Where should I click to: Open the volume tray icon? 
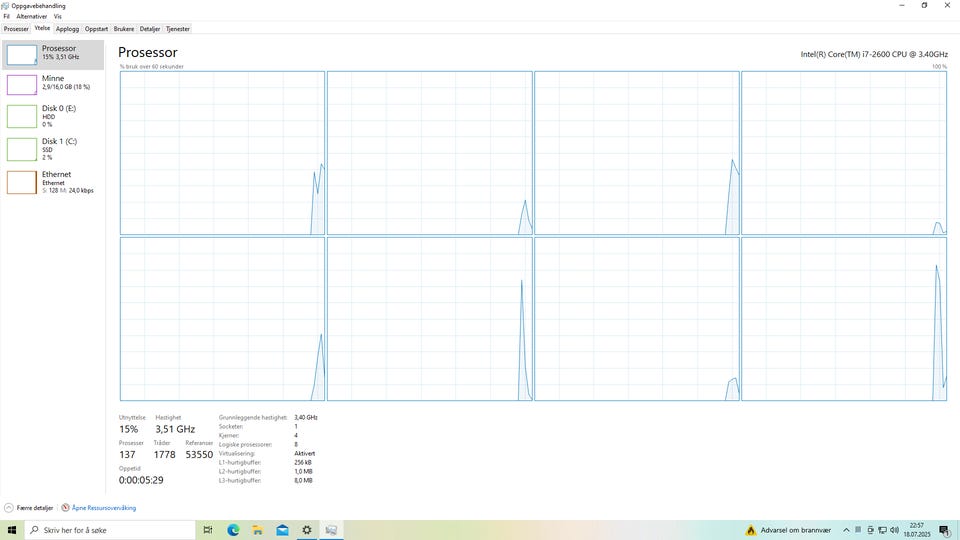coord(894,530)
